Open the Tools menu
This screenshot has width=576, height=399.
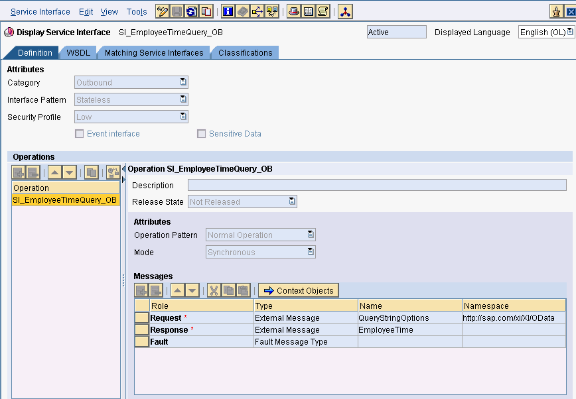tap(137, 12)
